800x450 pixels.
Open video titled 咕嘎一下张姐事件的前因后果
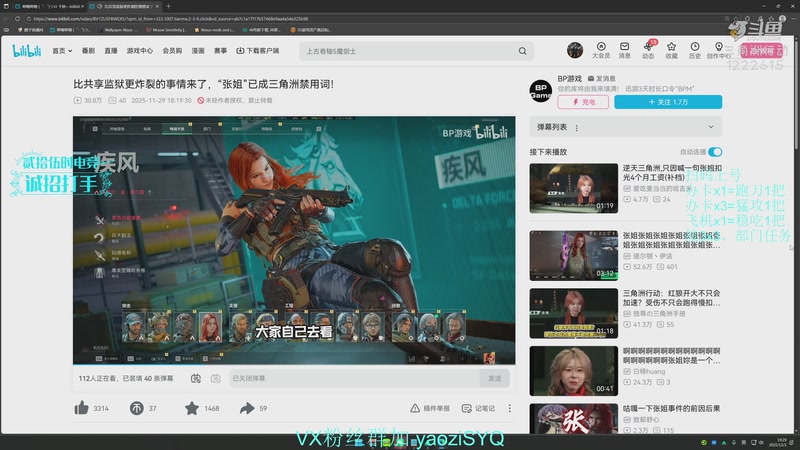(x=671, y=408)
